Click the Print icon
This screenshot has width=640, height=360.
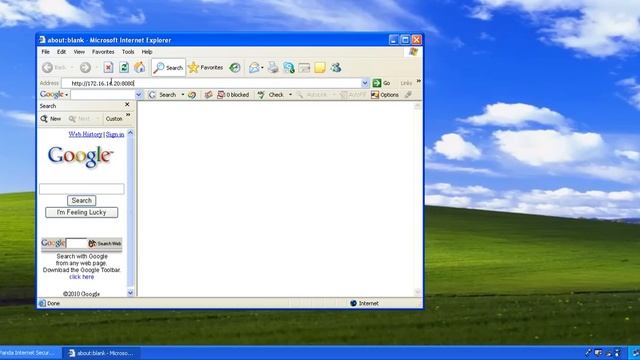273,68
